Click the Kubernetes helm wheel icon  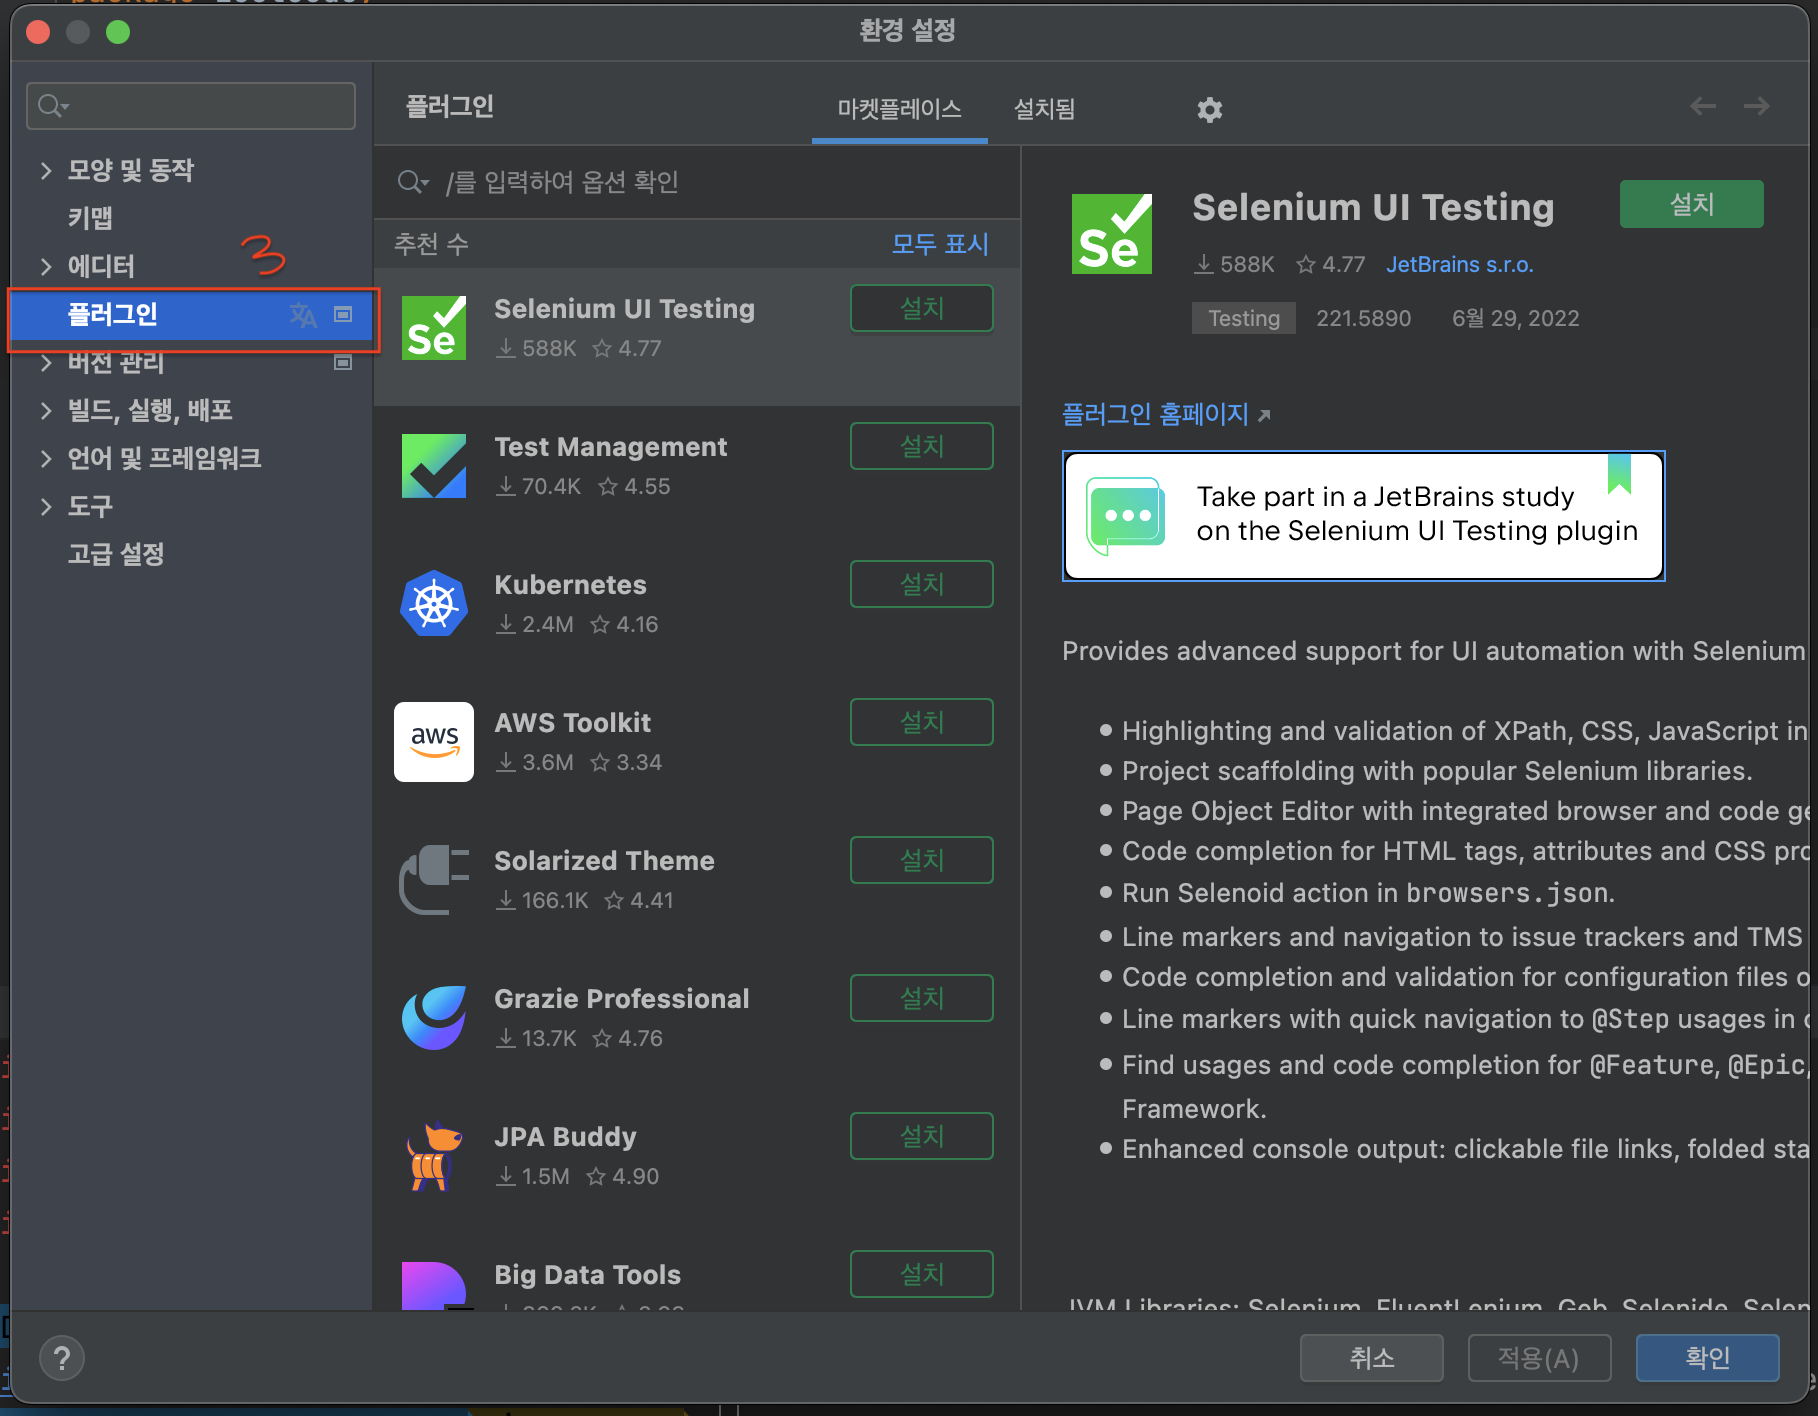point(434,604)
